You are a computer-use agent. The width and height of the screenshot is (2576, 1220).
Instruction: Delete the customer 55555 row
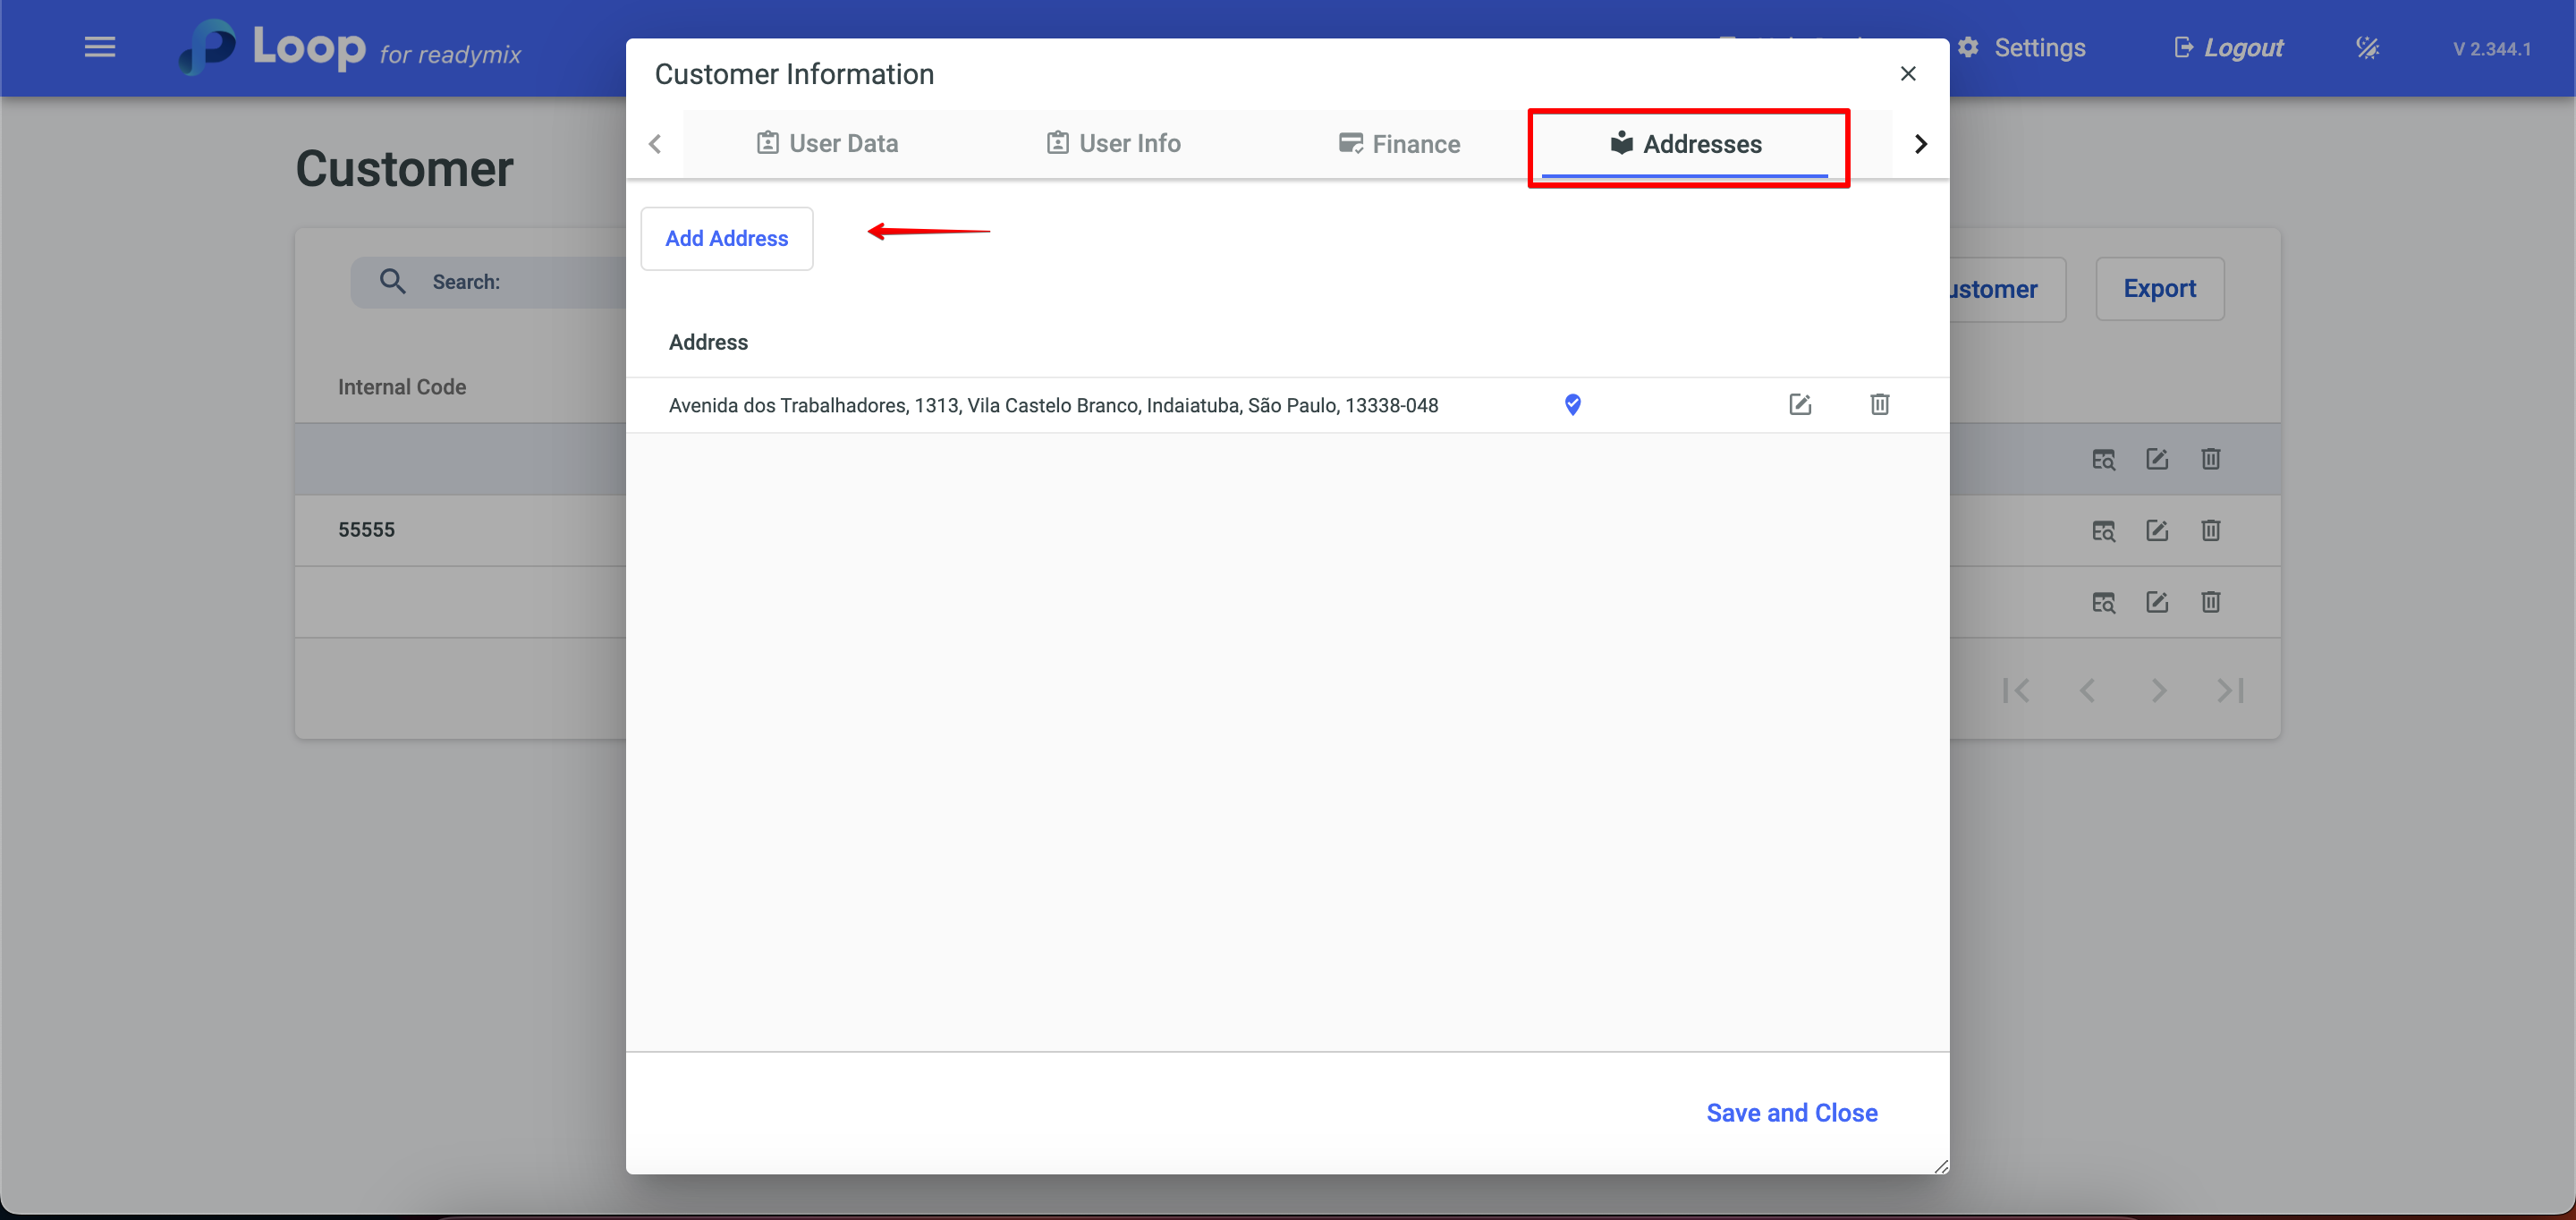pos(2210,530)
